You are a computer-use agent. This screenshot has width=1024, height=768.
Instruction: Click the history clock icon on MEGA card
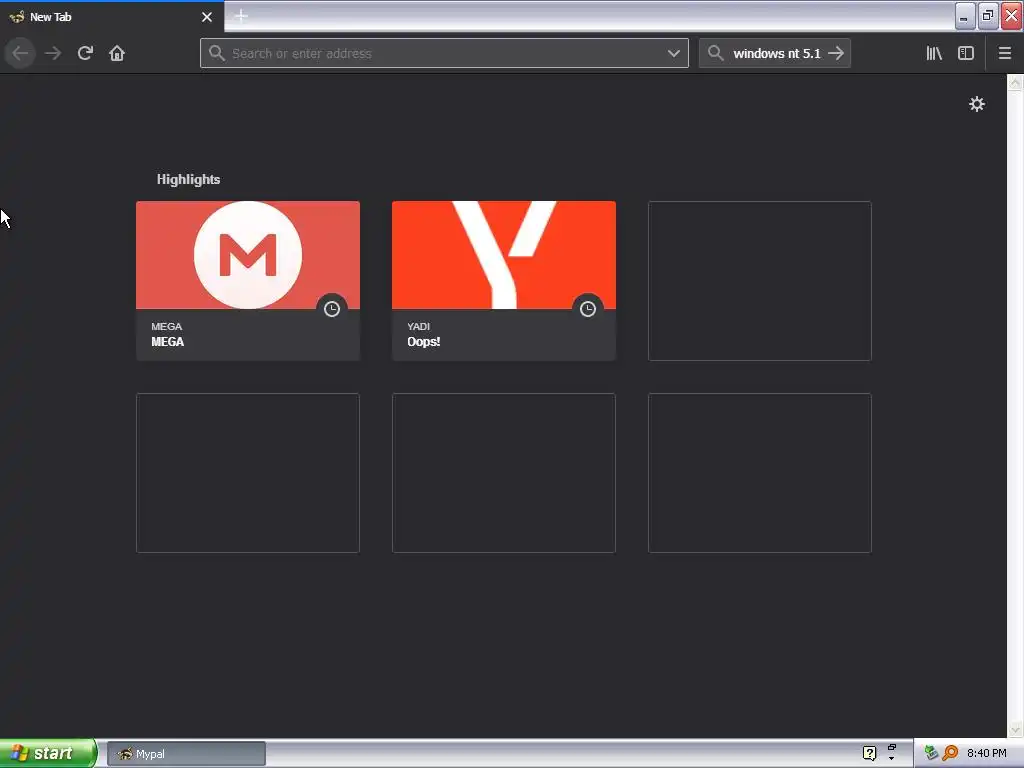(x=332, y=309)
